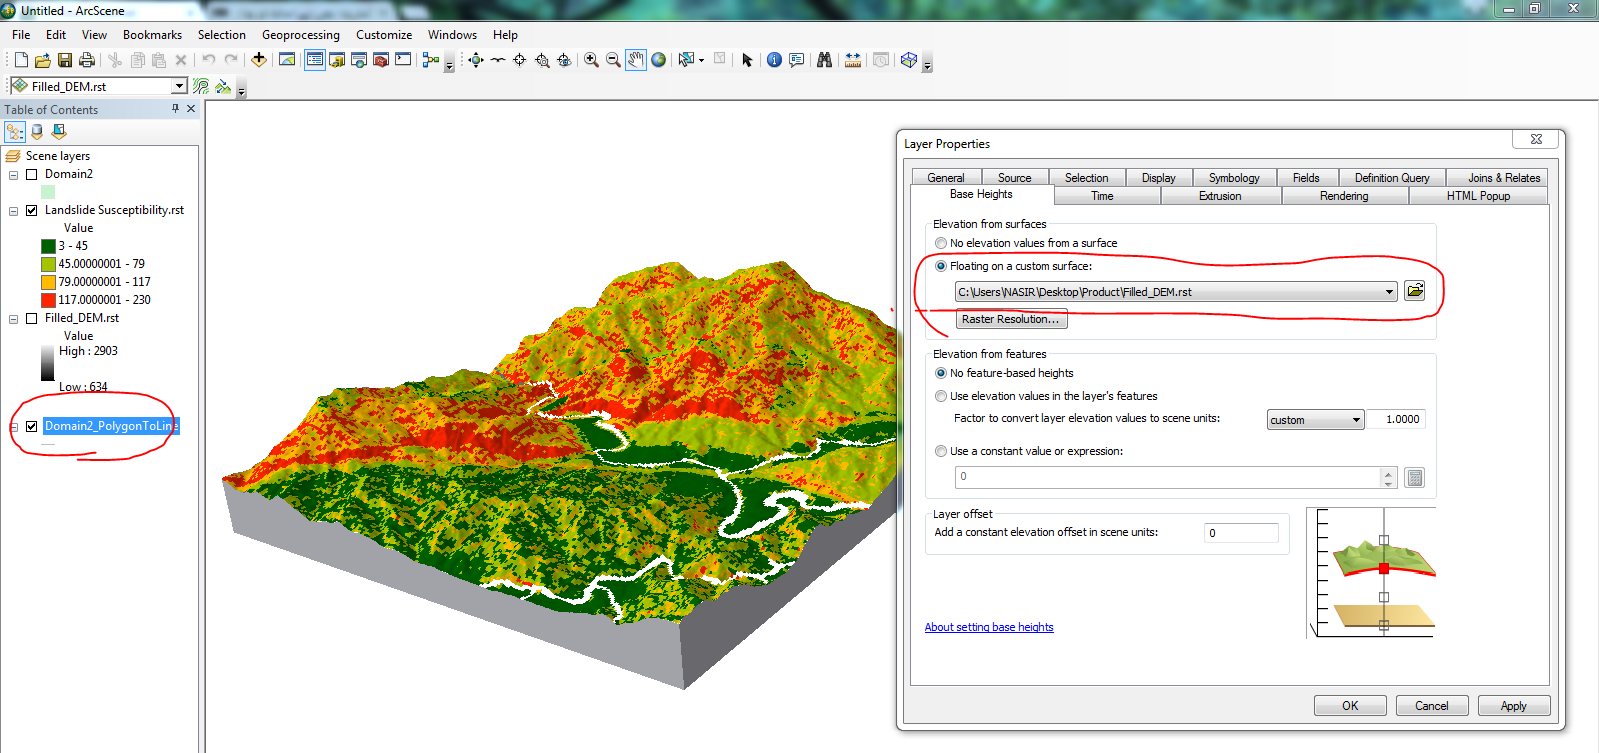This screenshot has height=753, width=1599.
Task: Open the expression calculator icon
Action: 1414,477
